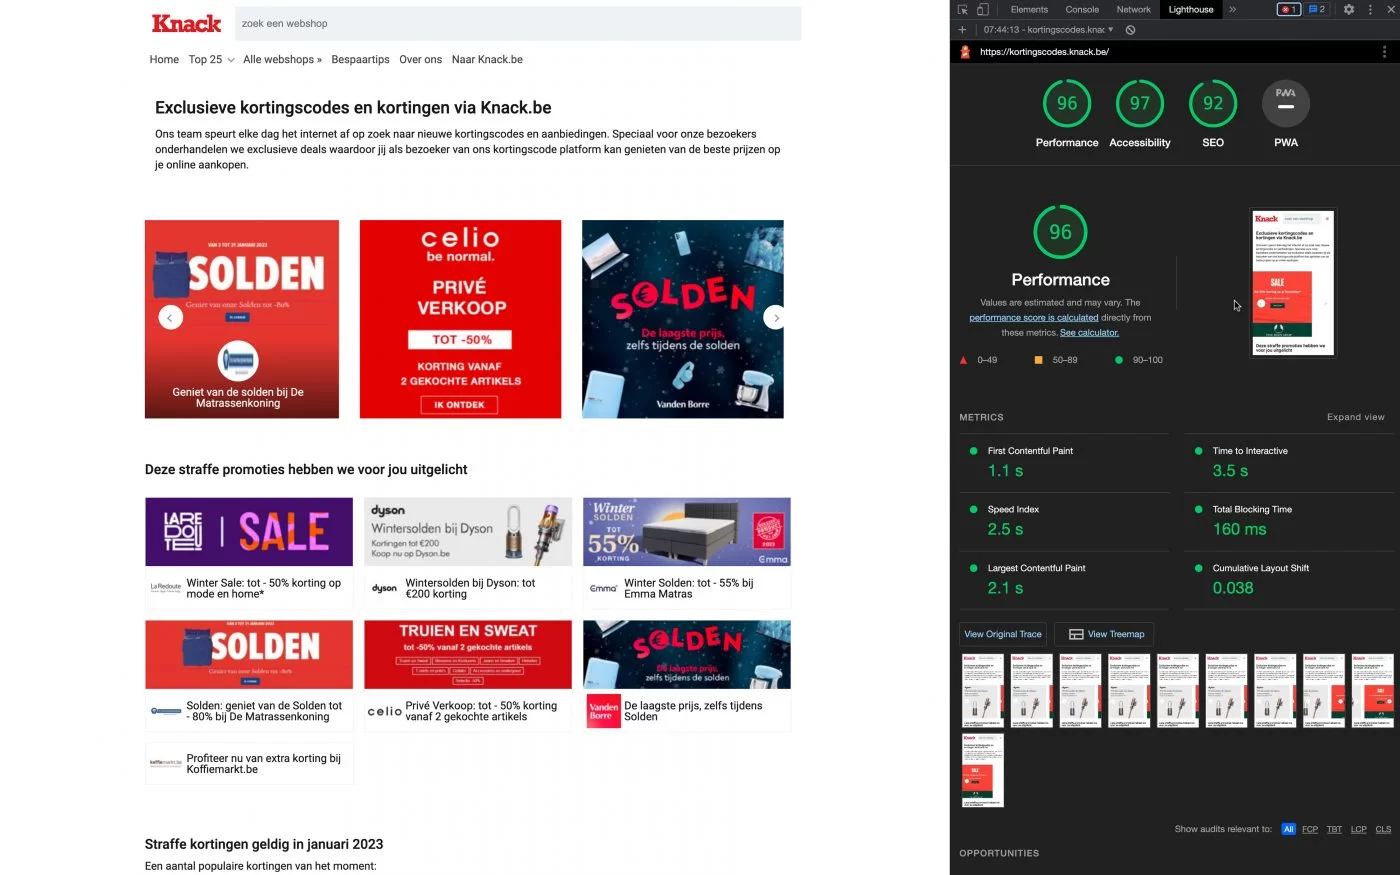Show audits relevant to All
This screenshot has width=1400, height=875.
point(1288,829)
